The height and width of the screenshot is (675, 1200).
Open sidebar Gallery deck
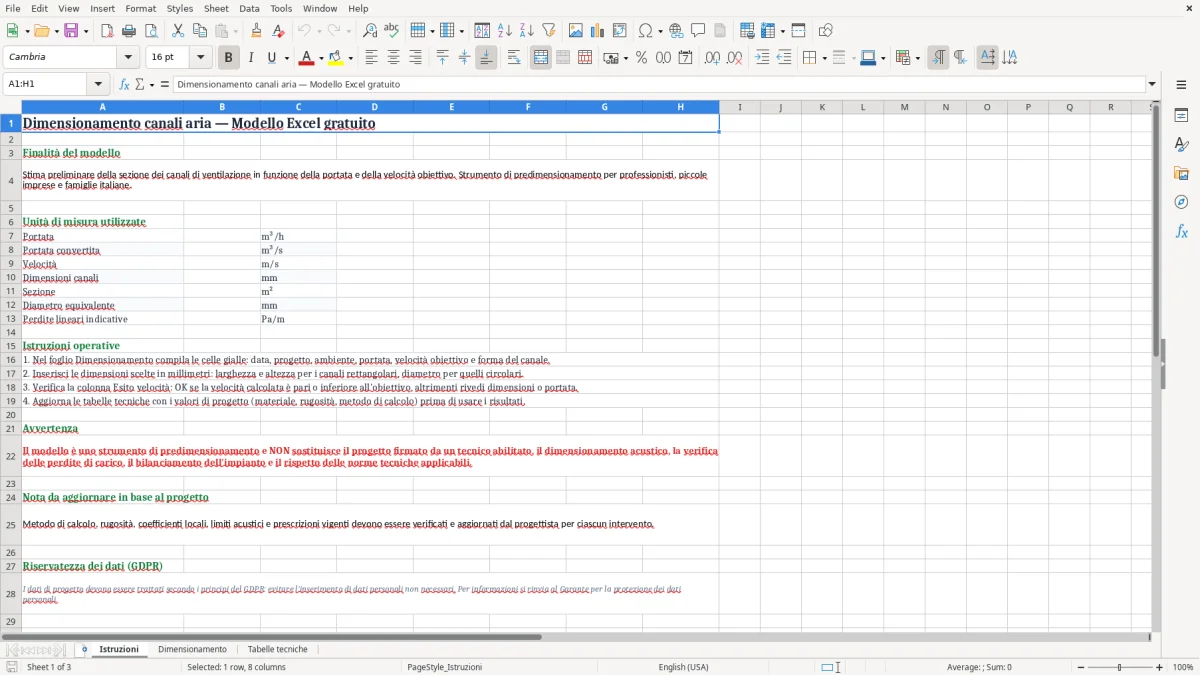click(x=1181, y=174)
